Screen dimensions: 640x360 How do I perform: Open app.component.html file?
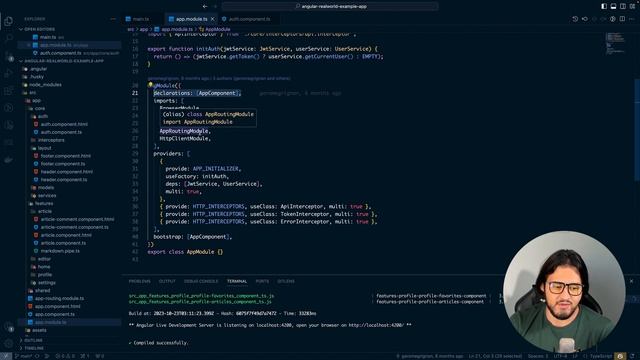(57, 307)
